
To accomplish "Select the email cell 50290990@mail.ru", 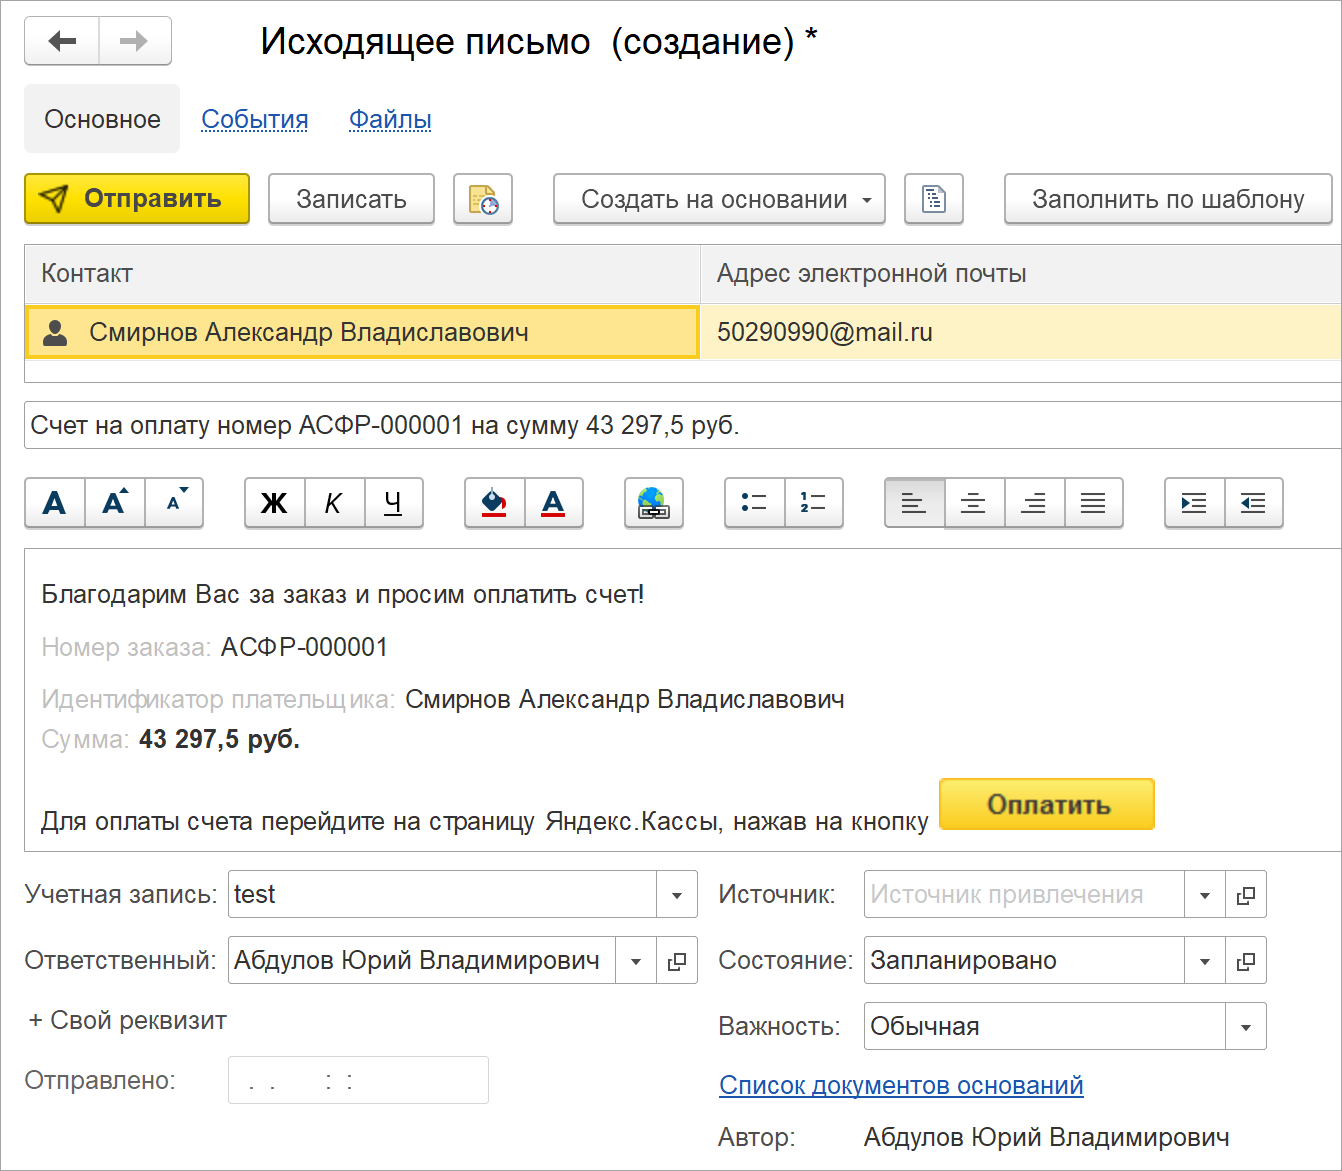I will click(1021, 332).
